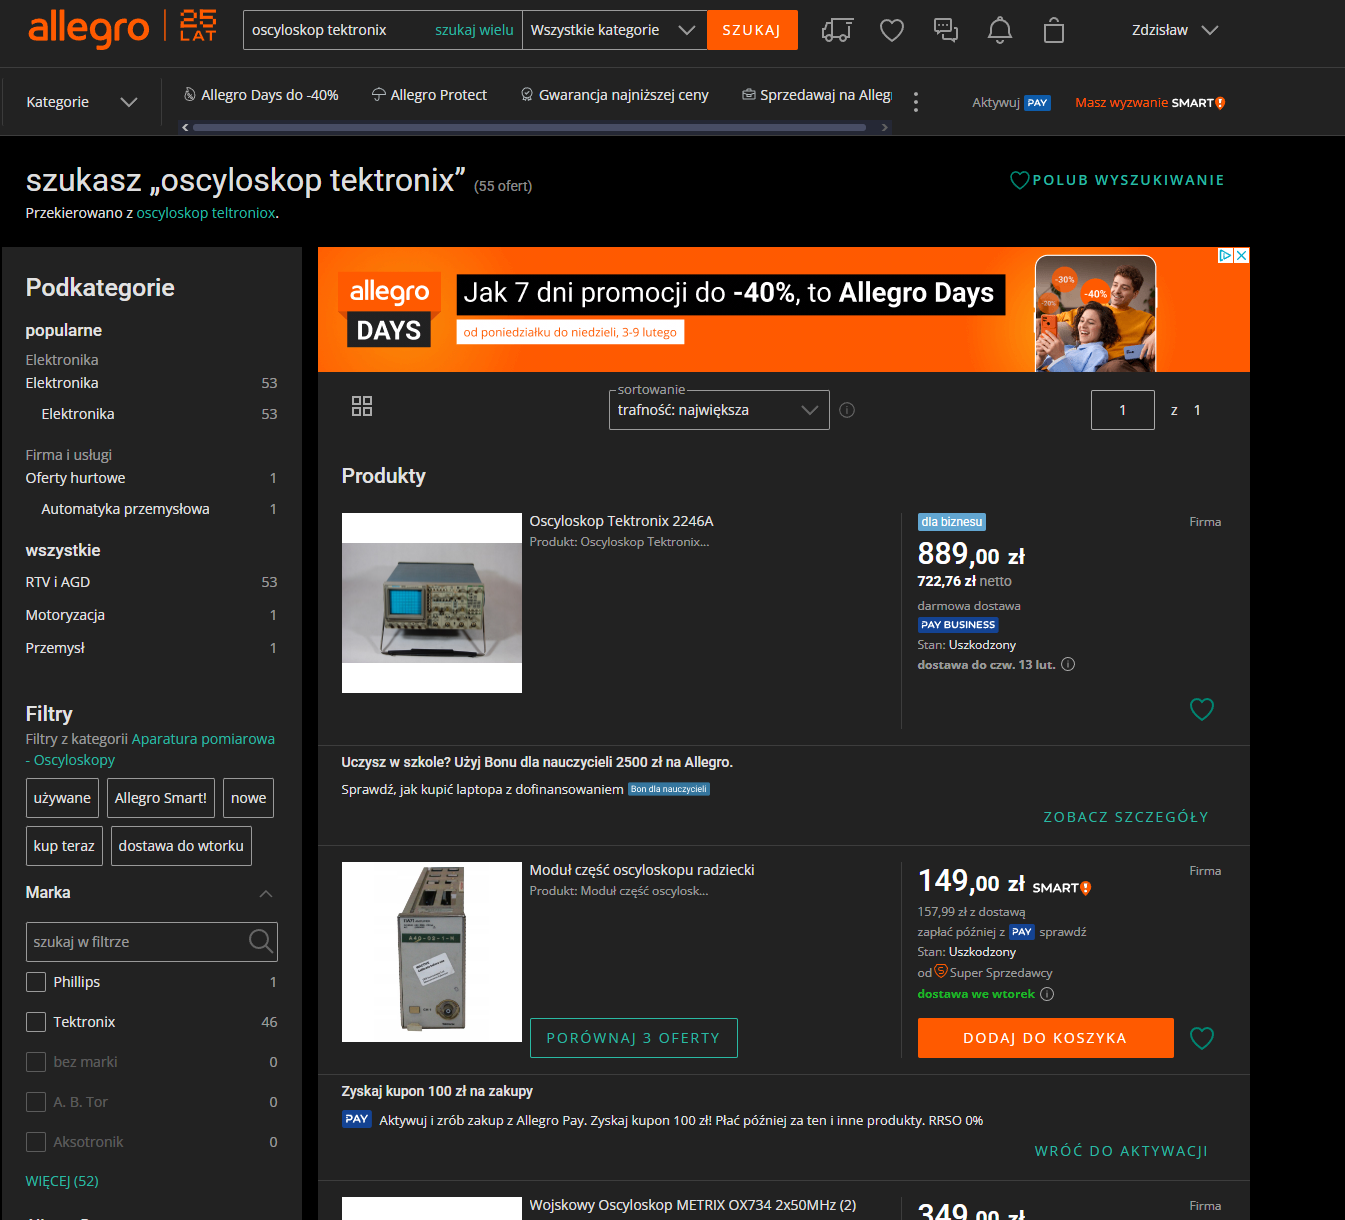The width and height of the screenshot is (1345, 1220).
Task: Open Oscyloskop Tektronix 2246A thumbnail
Action: 432,603
